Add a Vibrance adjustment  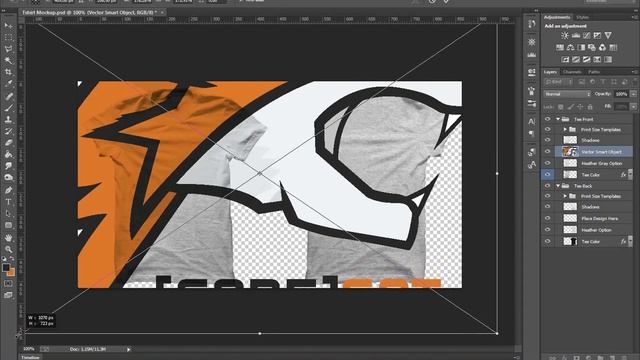click(608, 36)
